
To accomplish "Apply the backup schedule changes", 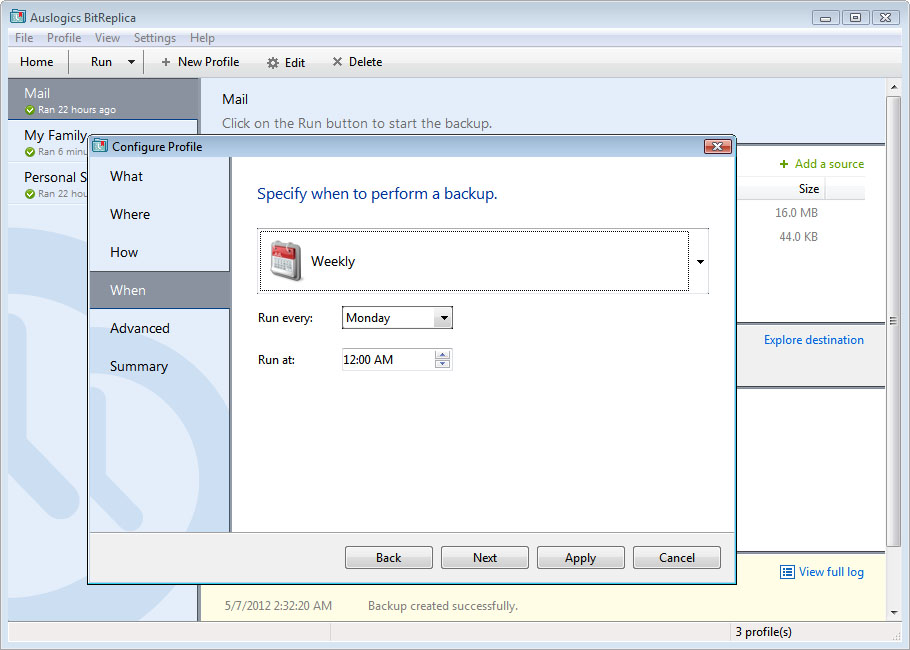I will [x=580, y=558].
